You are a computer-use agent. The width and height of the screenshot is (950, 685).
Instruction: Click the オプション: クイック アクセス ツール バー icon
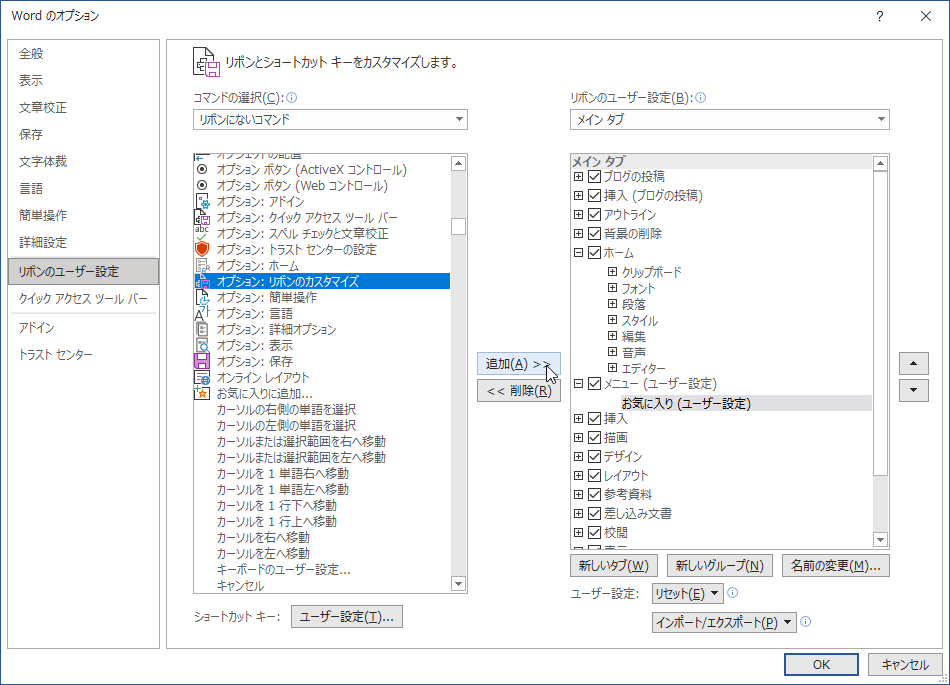202,217
